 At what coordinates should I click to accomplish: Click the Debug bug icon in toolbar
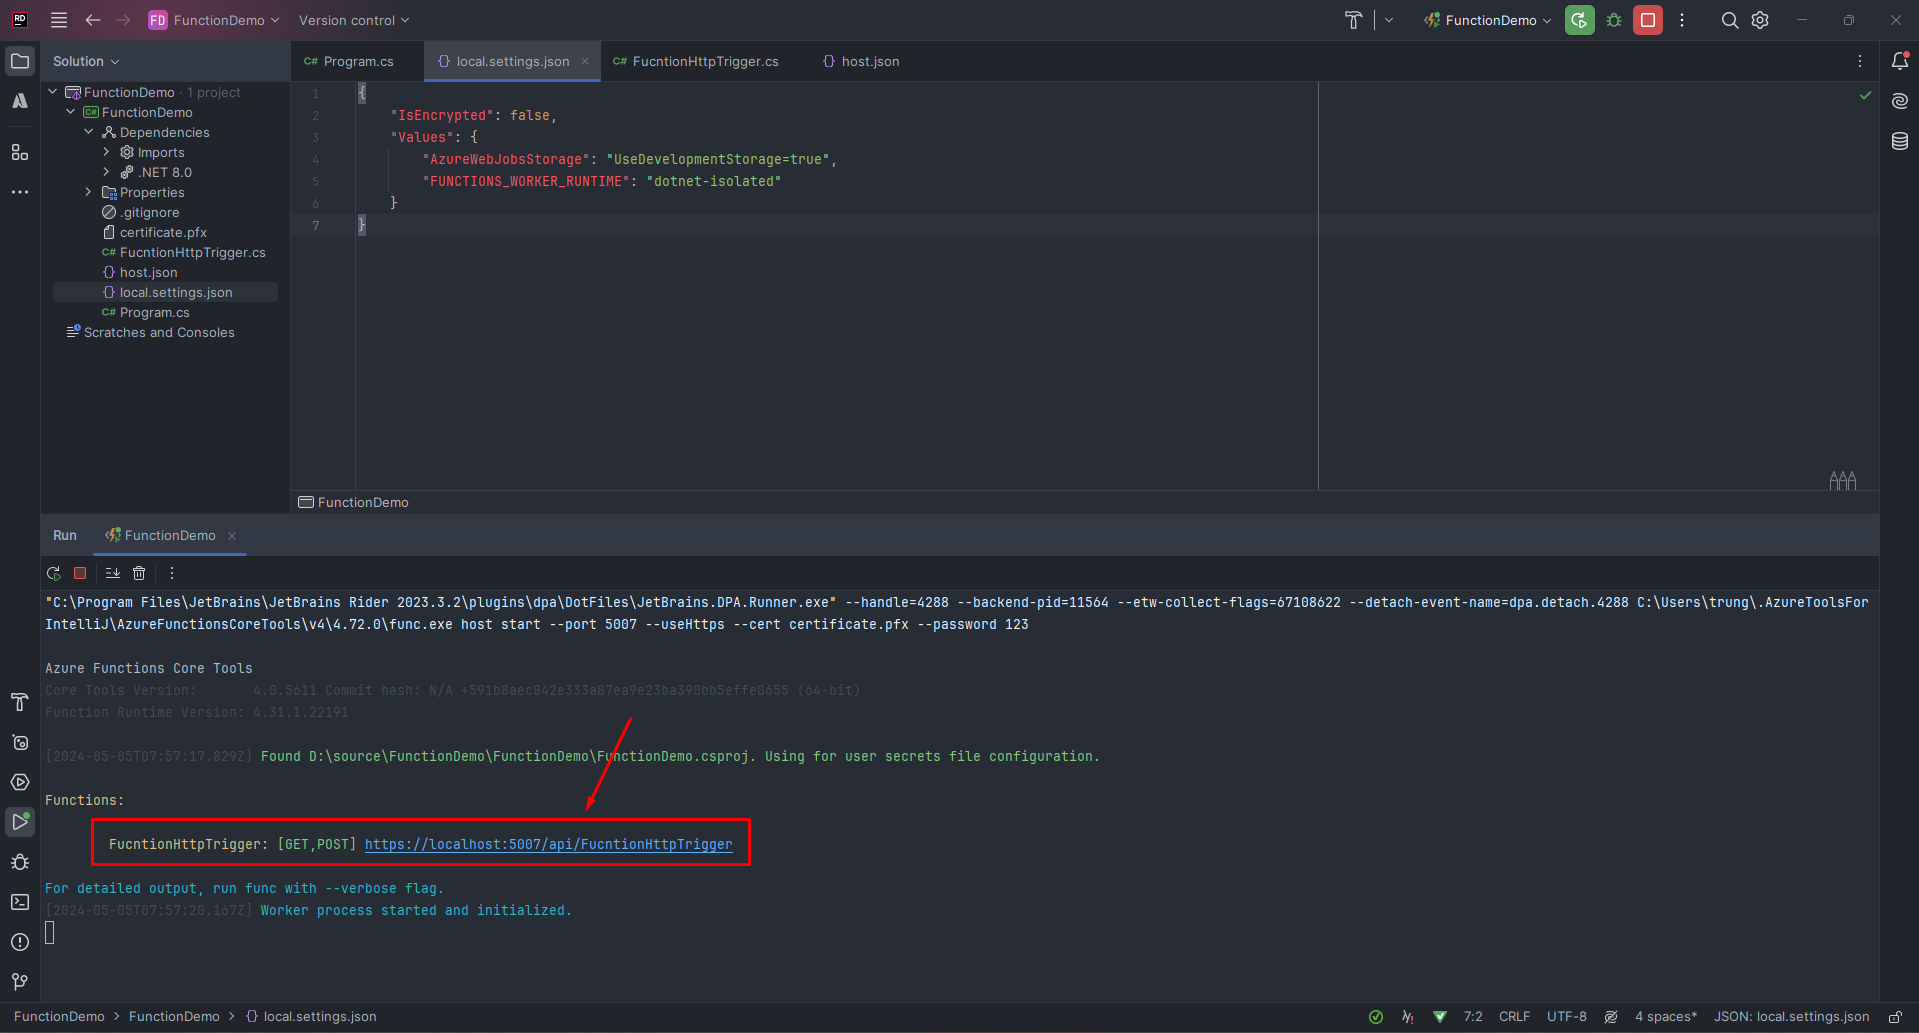coord(1613,20)
